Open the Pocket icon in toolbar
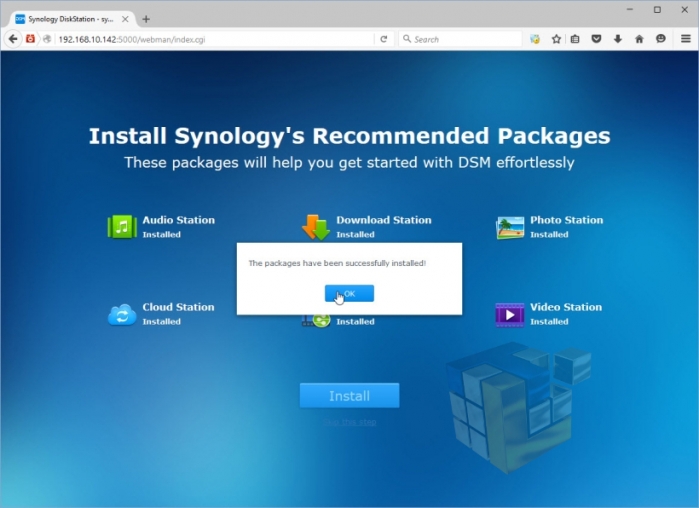 596,39
